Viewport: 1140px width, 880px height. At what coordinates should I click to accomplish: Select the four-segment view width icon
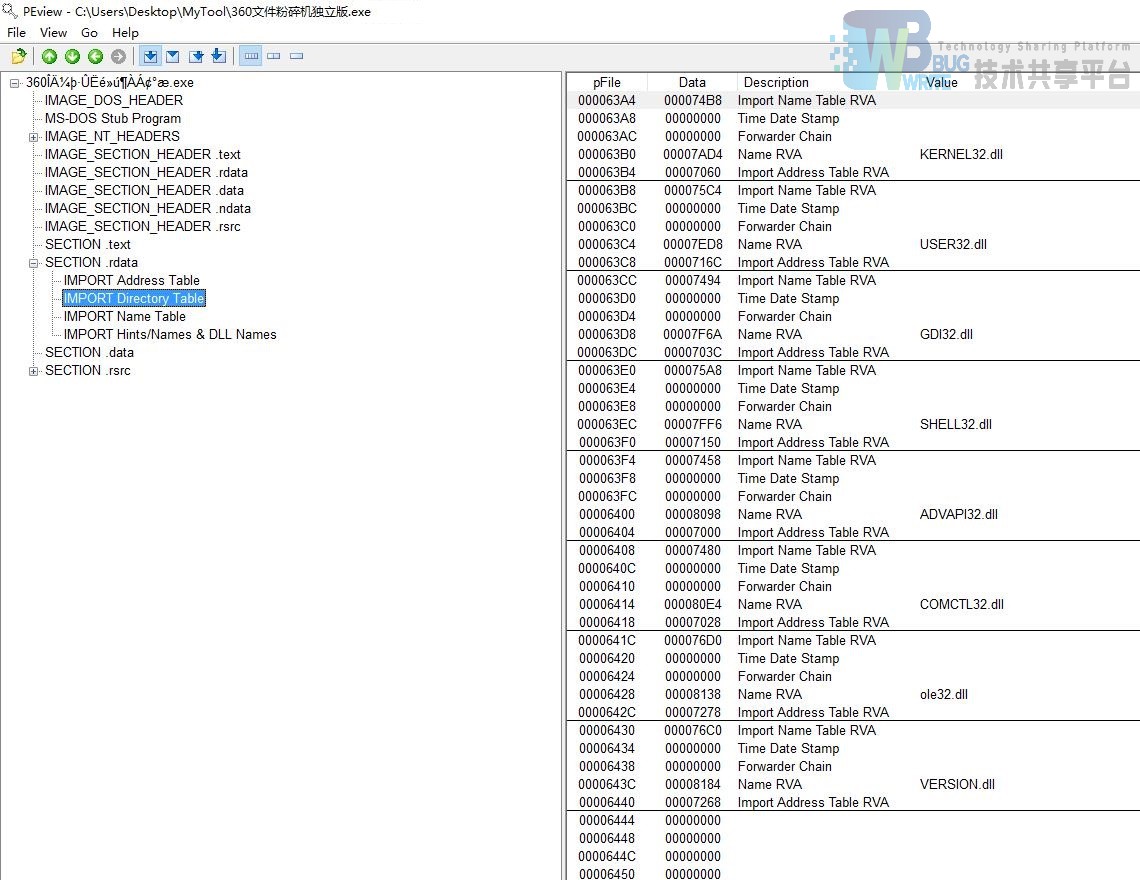tap(251, 56)
